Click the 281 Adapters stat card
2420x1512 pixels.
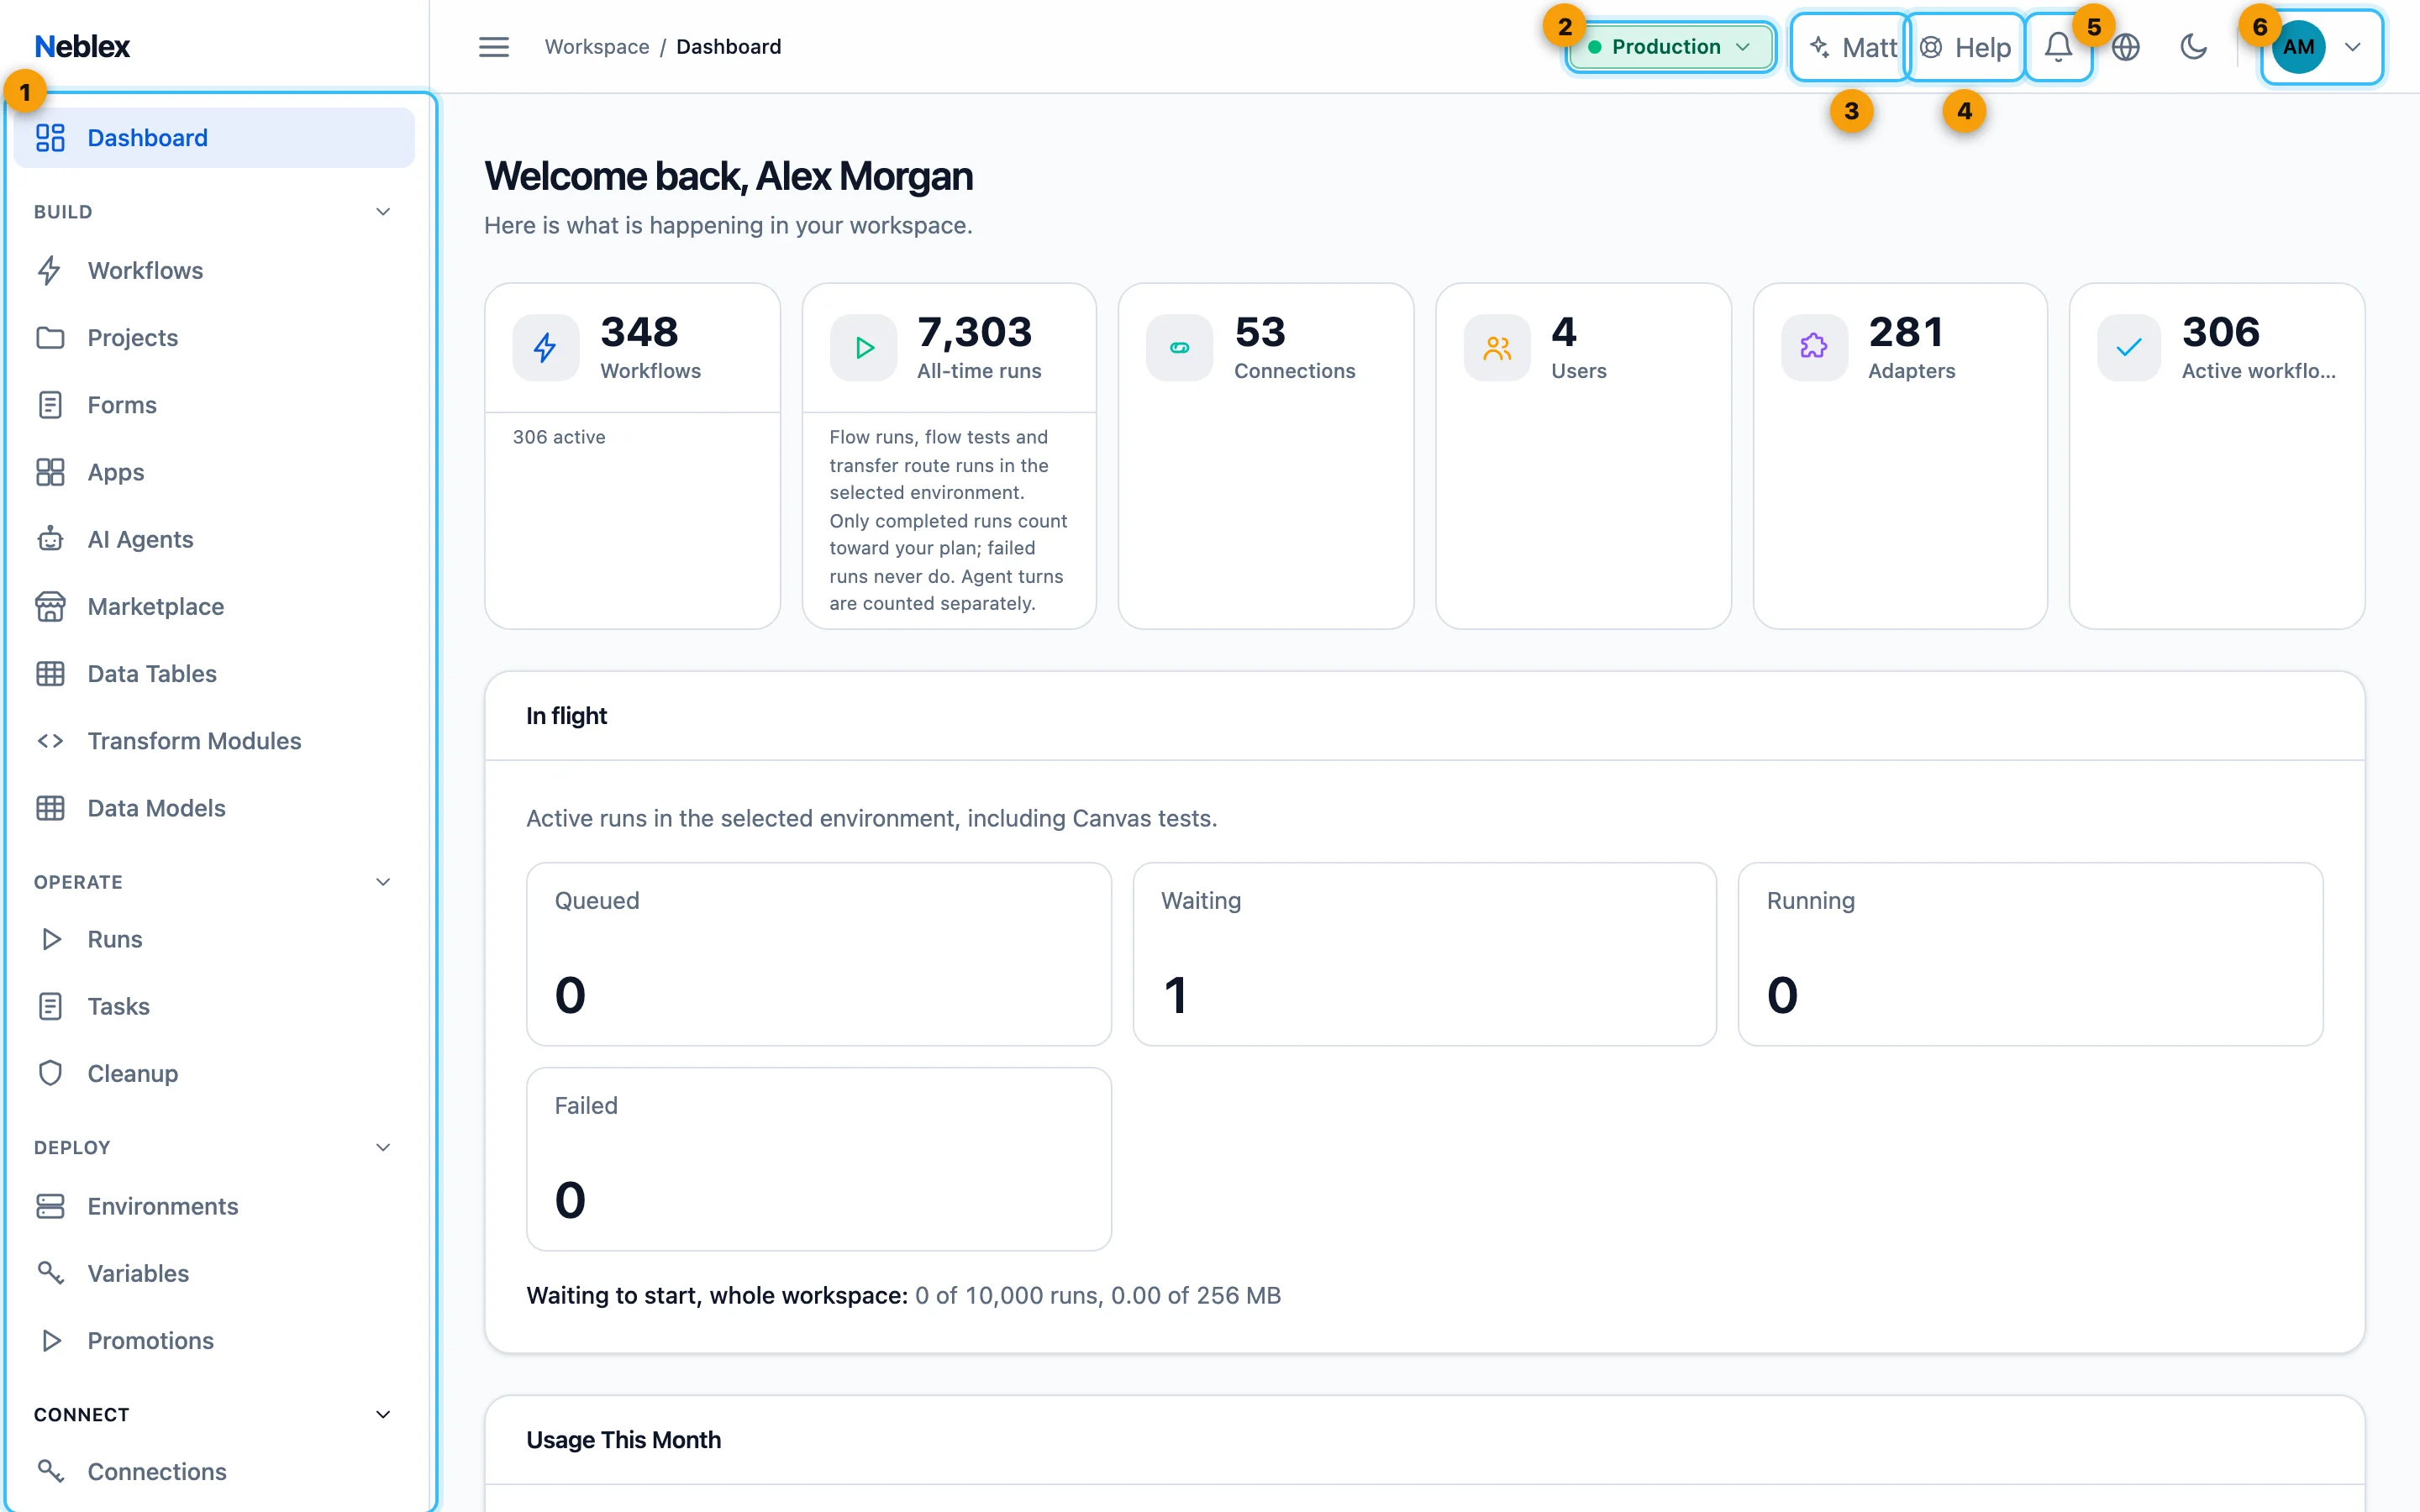pyautogui.click(x=1900, y=456)
